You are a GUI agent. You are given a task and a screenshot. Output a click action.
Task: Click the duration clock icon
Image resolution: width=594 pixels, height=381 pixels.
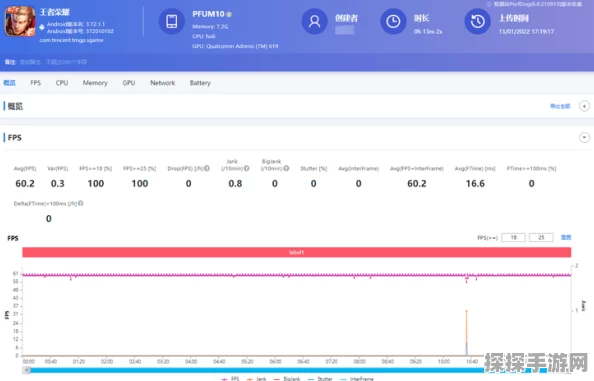click(x=393, y=22)
